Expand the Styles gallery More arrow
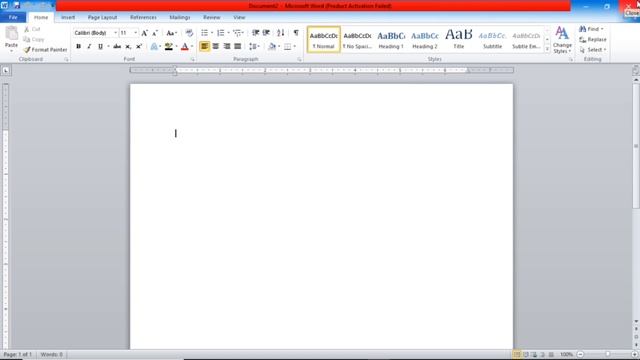640x360 pixels. 547,49
